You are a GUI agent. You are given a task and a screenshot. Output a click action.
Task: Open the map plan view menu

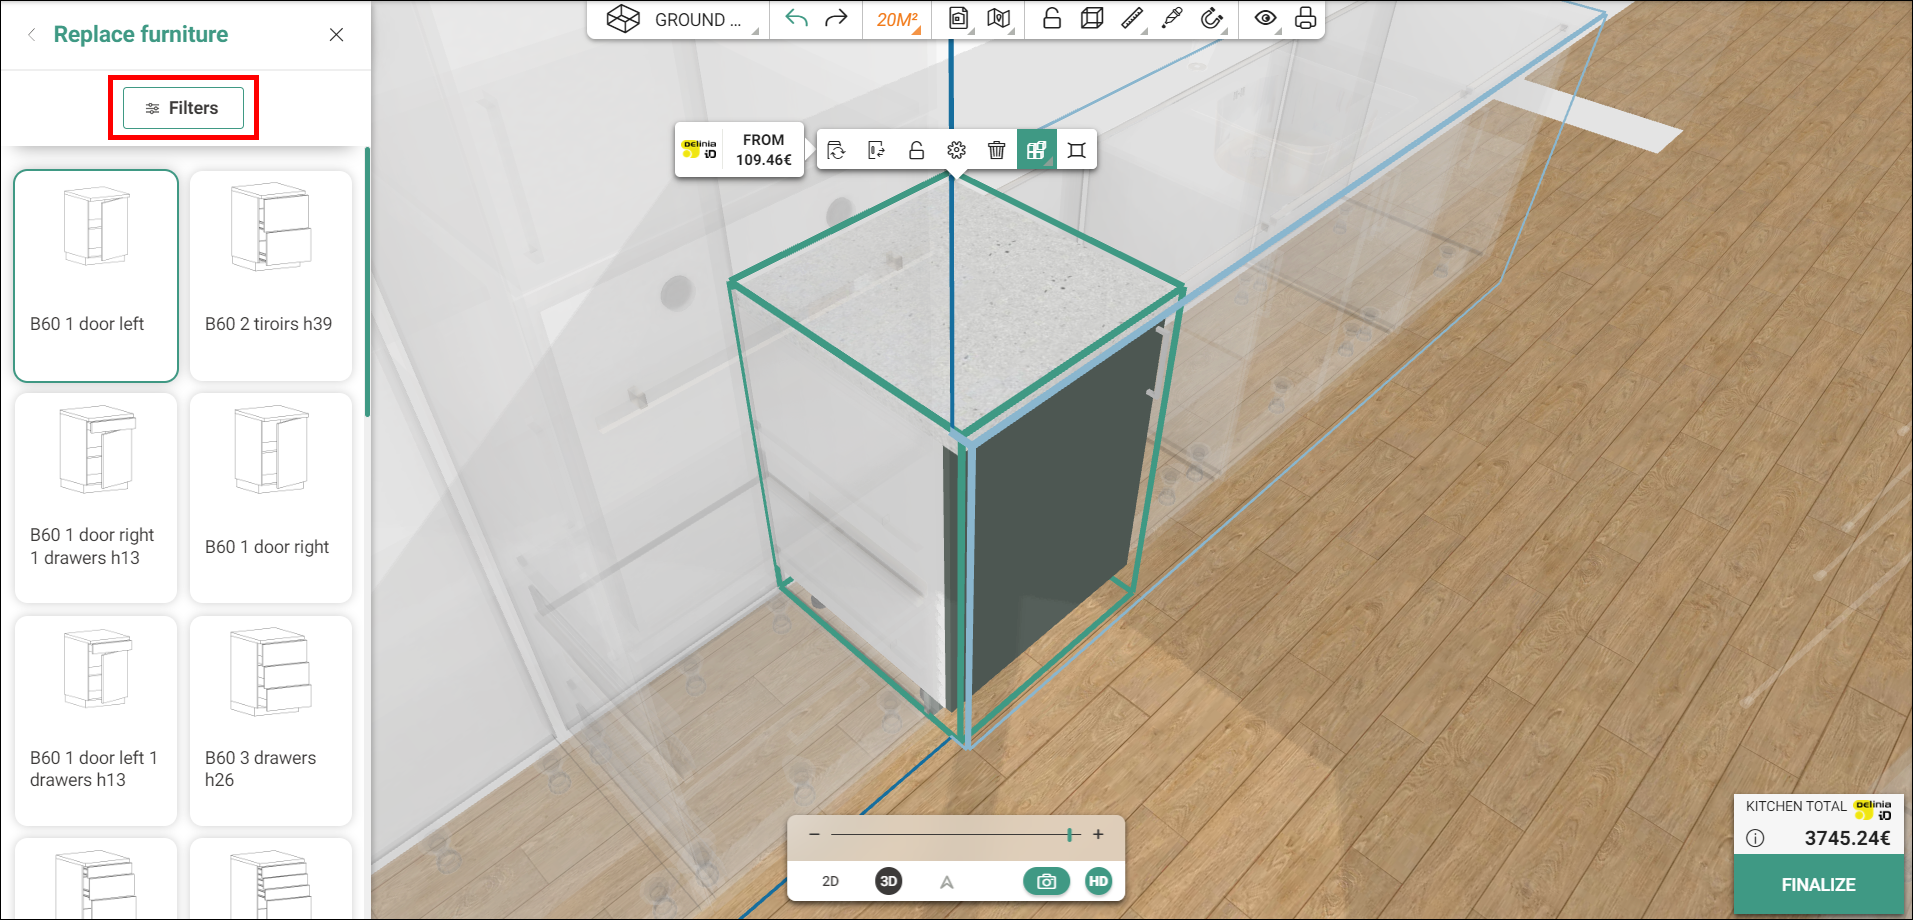999,18
